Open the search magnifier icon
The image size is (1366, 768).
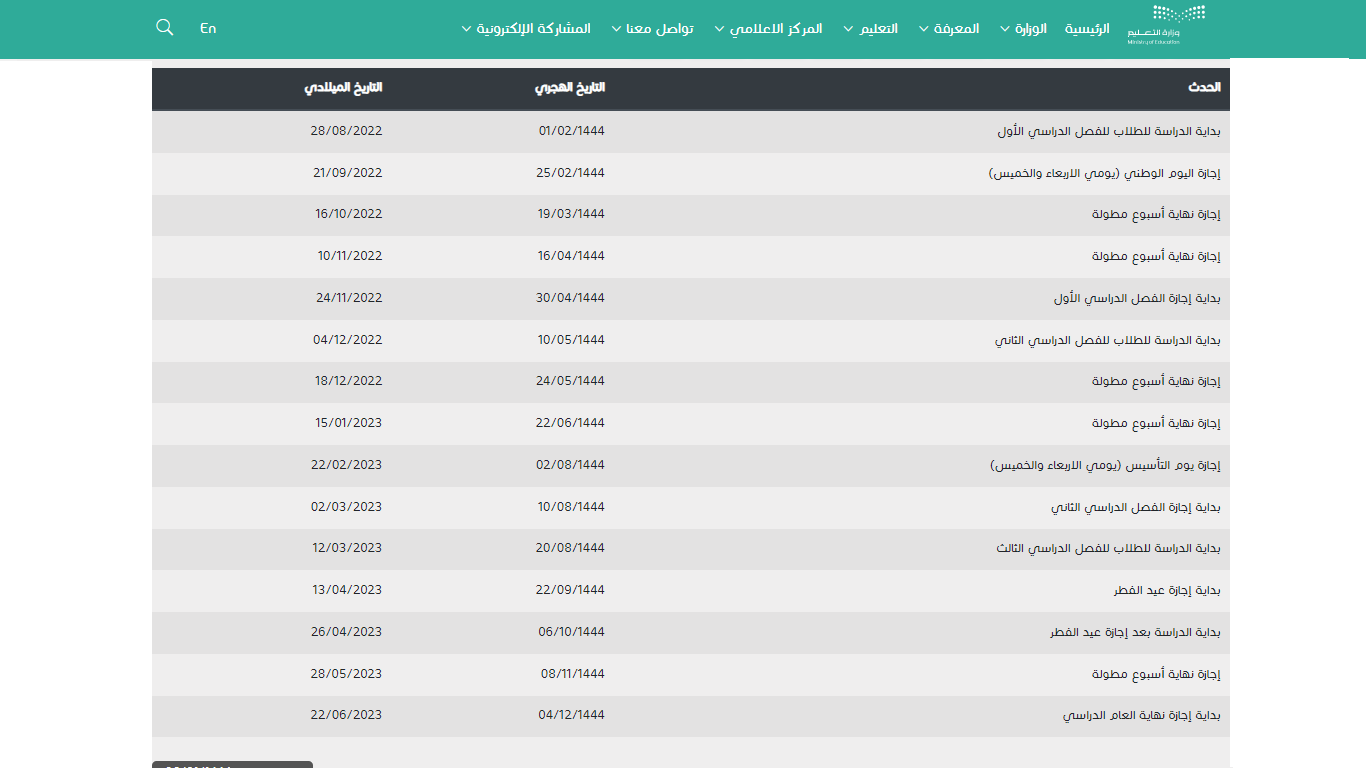click(x=165, y=28)
